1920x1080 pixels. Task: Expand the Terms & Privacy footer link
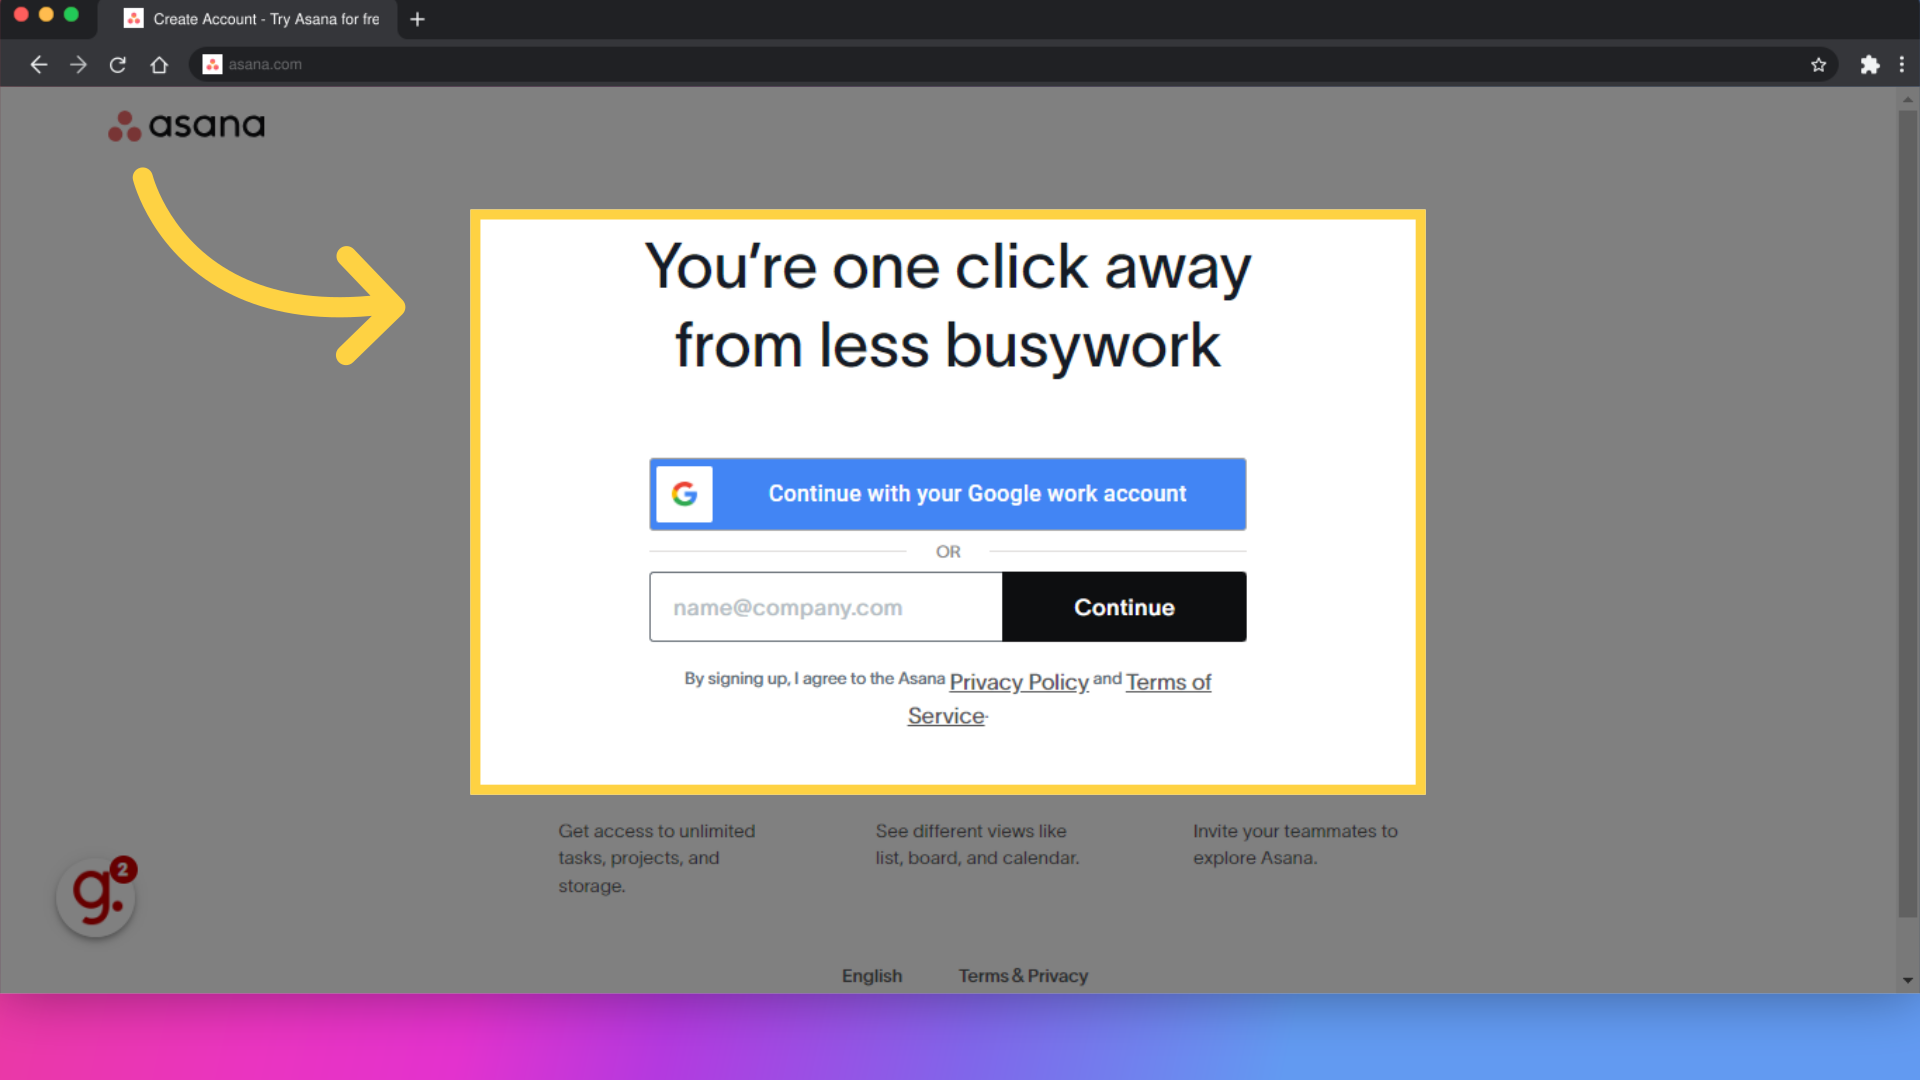tap(1022, 975)
